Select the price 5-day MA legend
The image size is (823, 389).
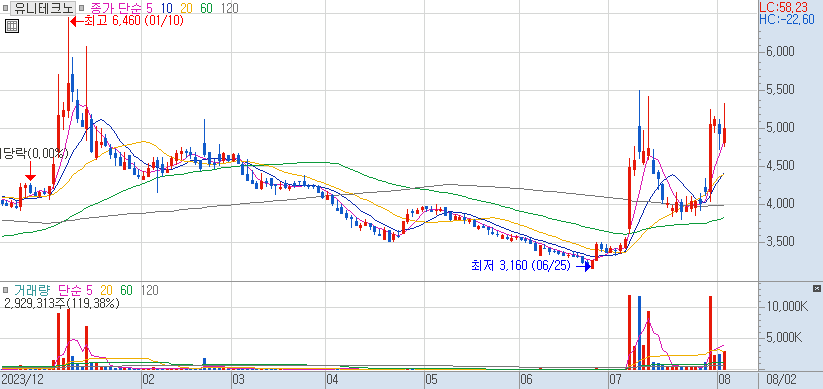(x=150, y=8)
